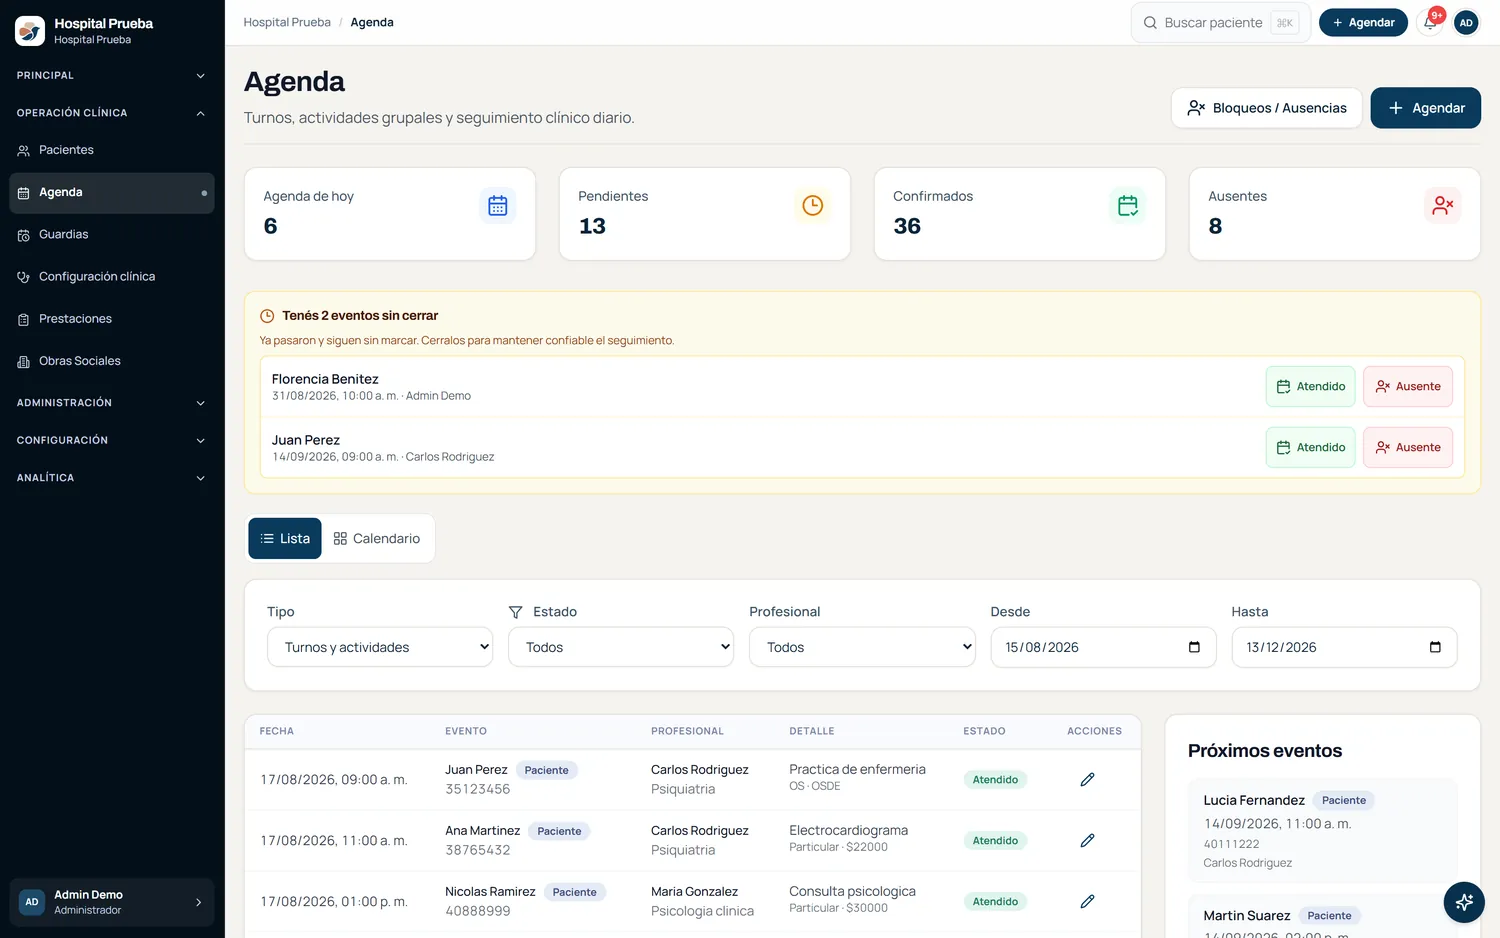Screen dimensions: 1500x938
Task: Click the Pendientes count 13
Action: click(x=592, y=226)
